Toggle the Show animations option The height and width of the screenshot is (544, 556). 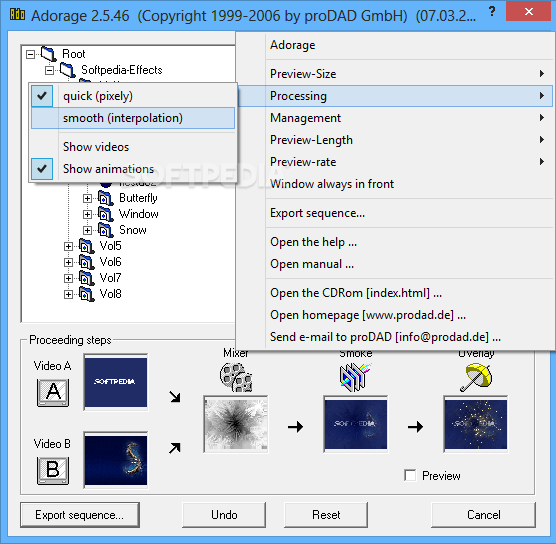tap(133, 169)
